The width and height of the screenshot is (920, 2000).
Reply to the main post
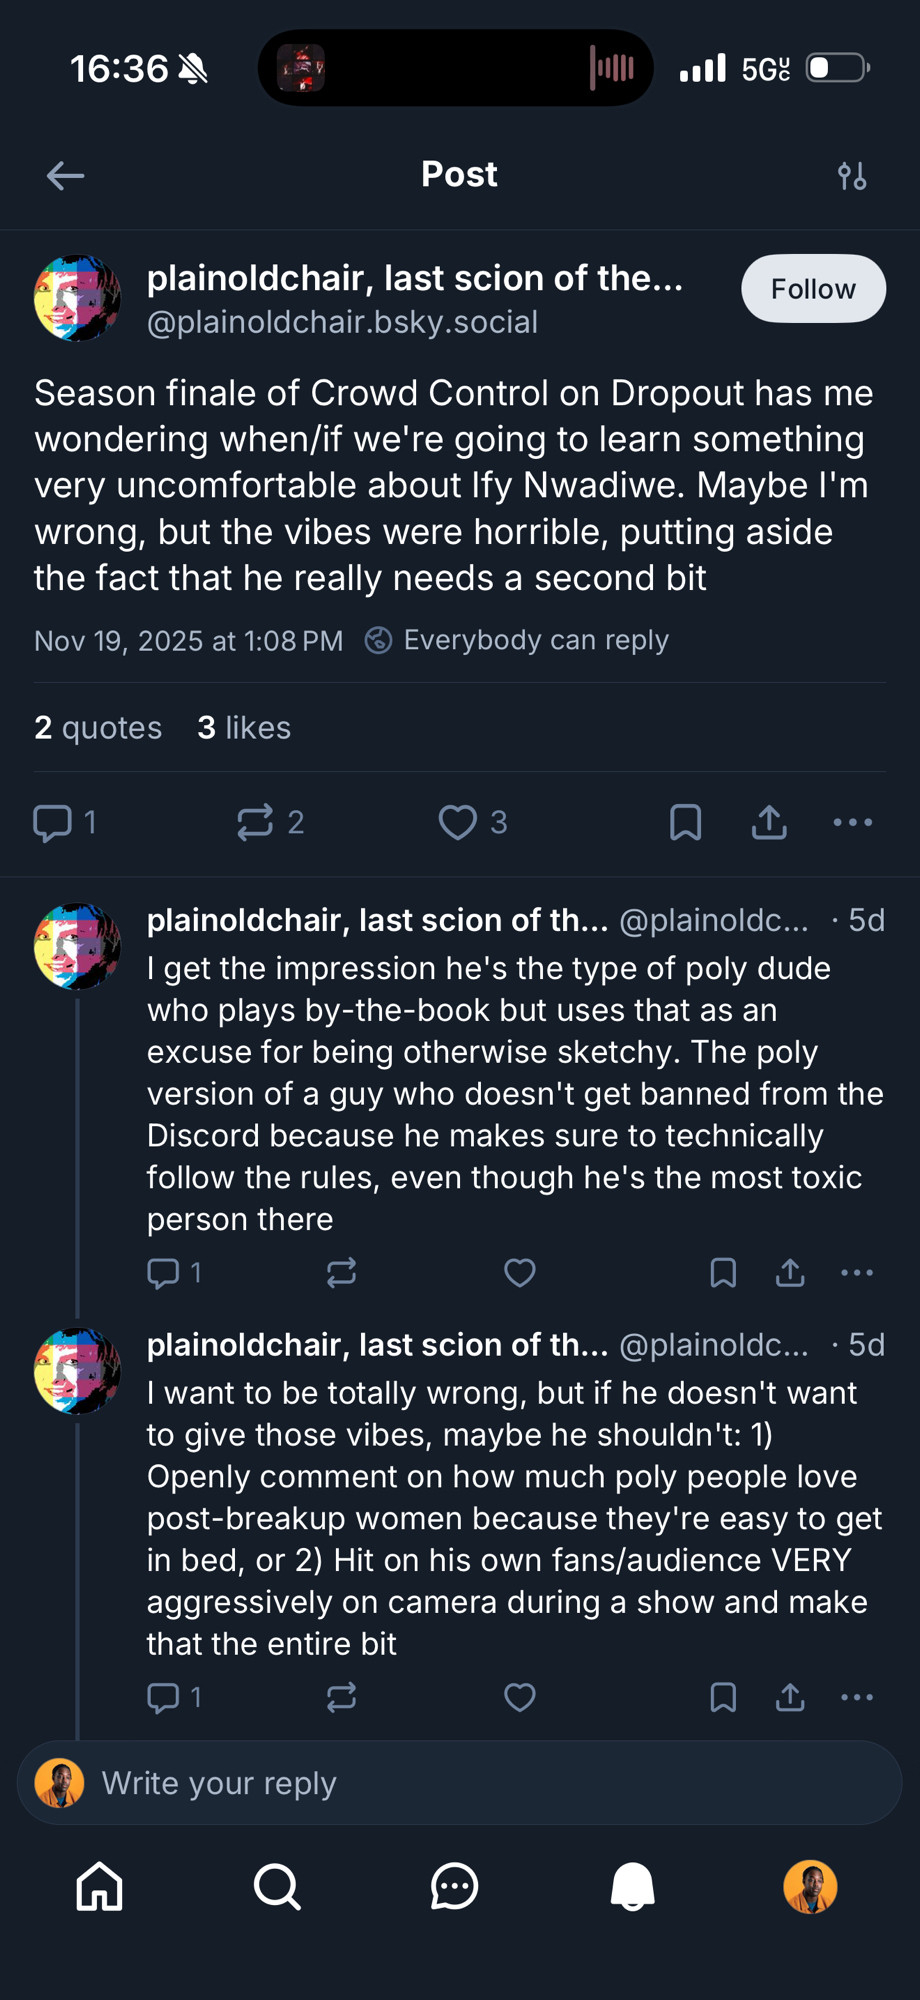pyautogui.click(x=53, y=822)
